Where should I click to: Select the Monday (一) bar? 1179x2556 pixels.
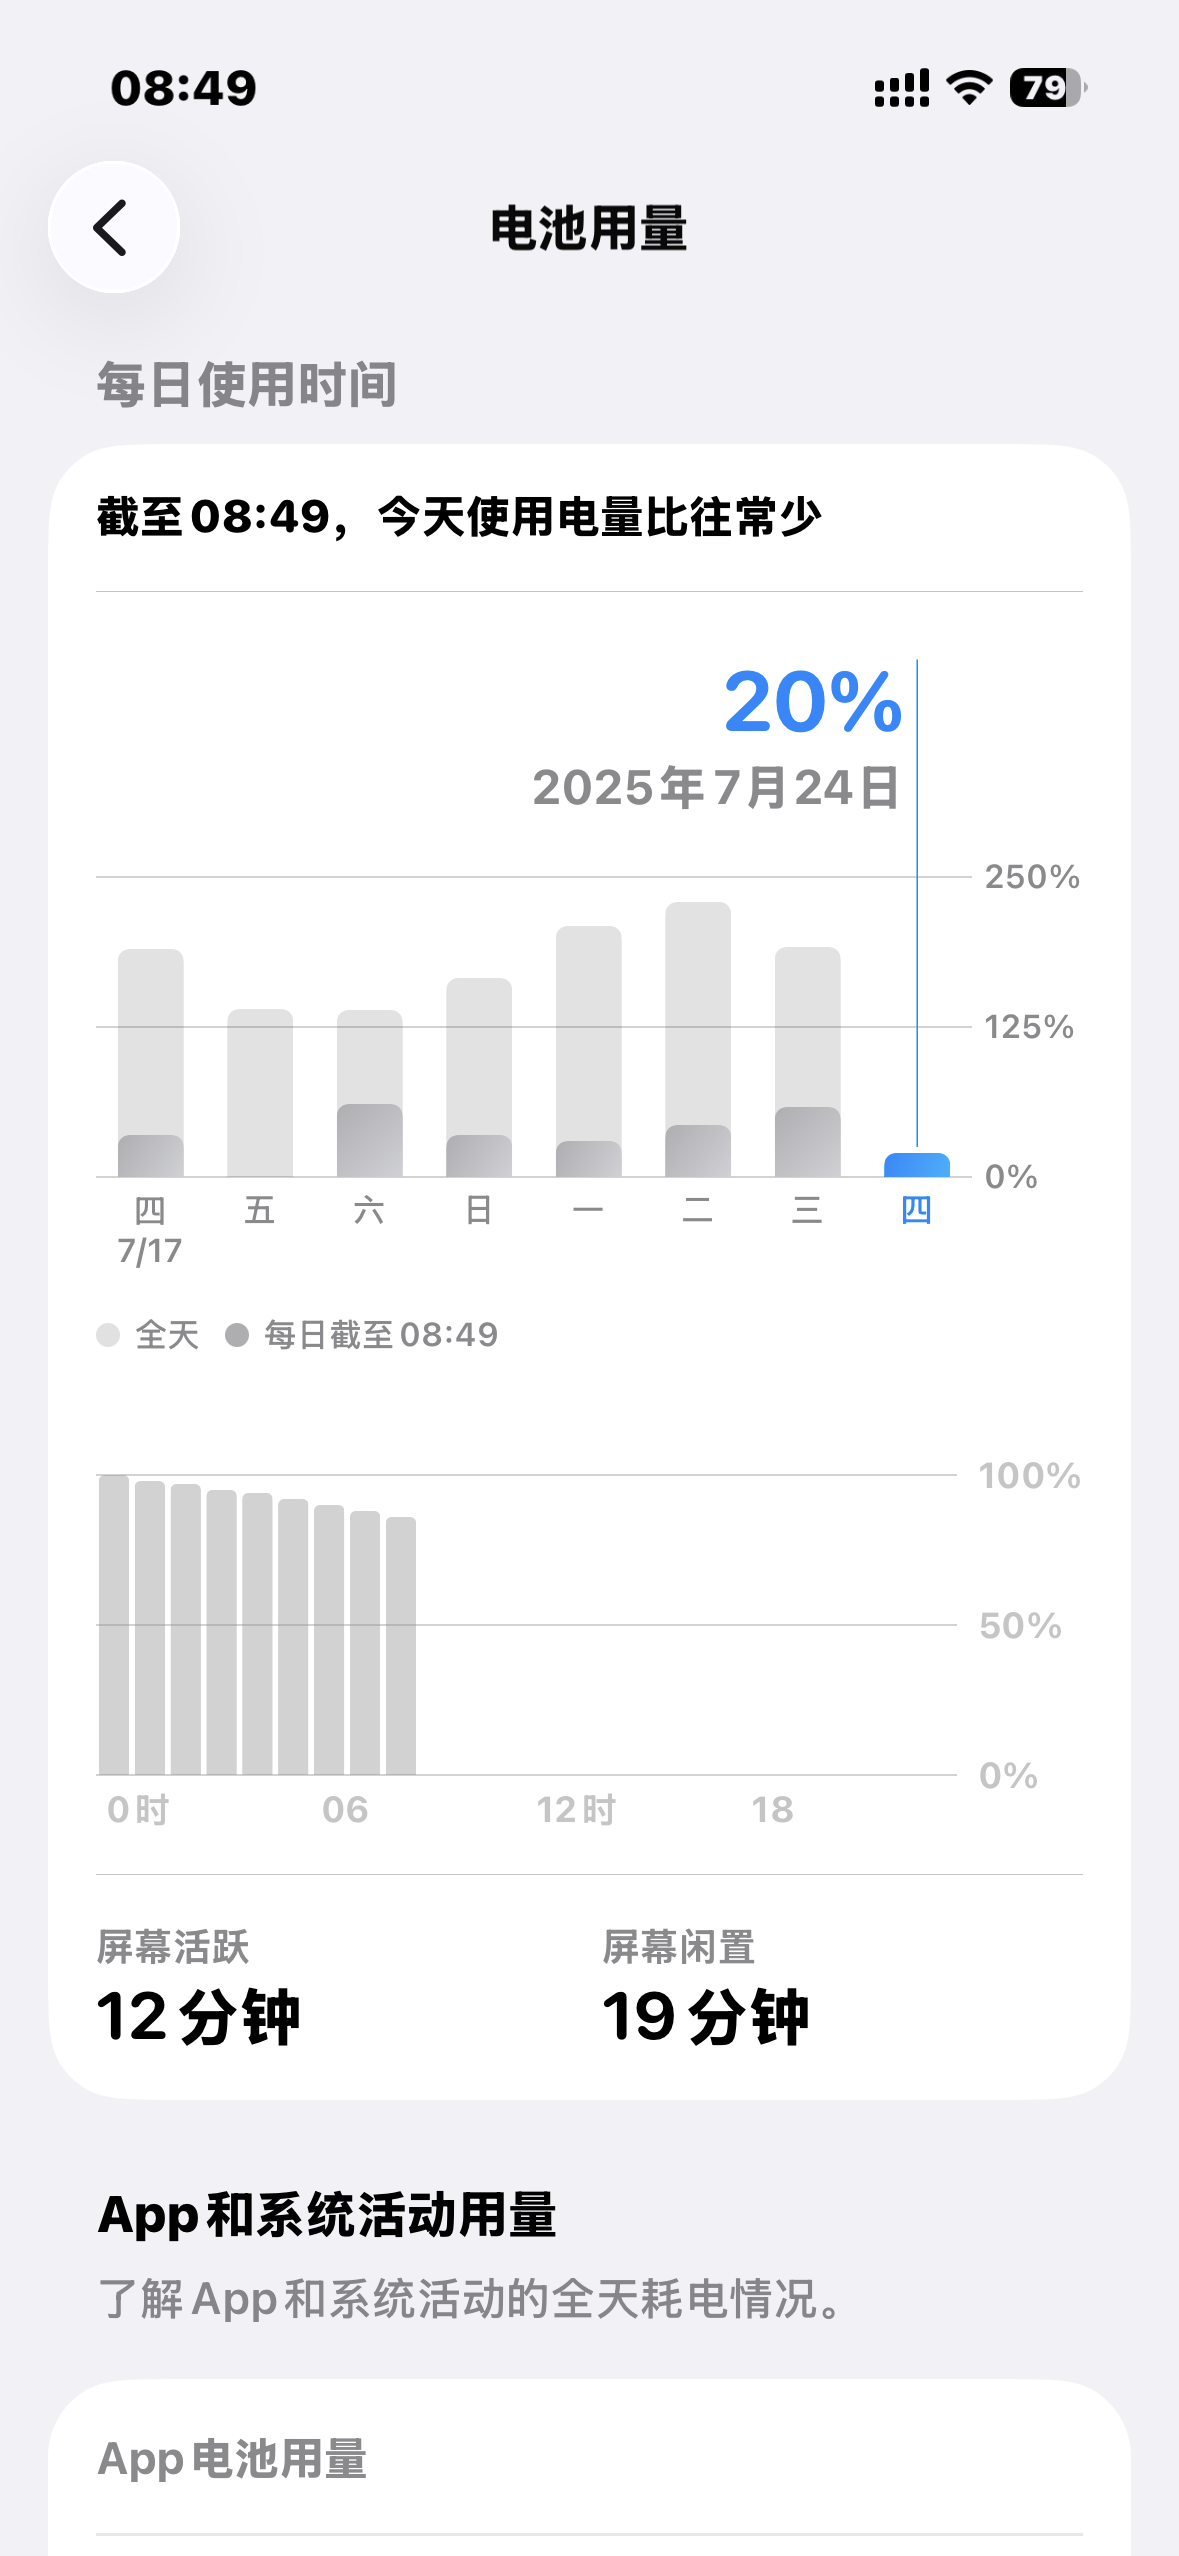[588, 1052]
